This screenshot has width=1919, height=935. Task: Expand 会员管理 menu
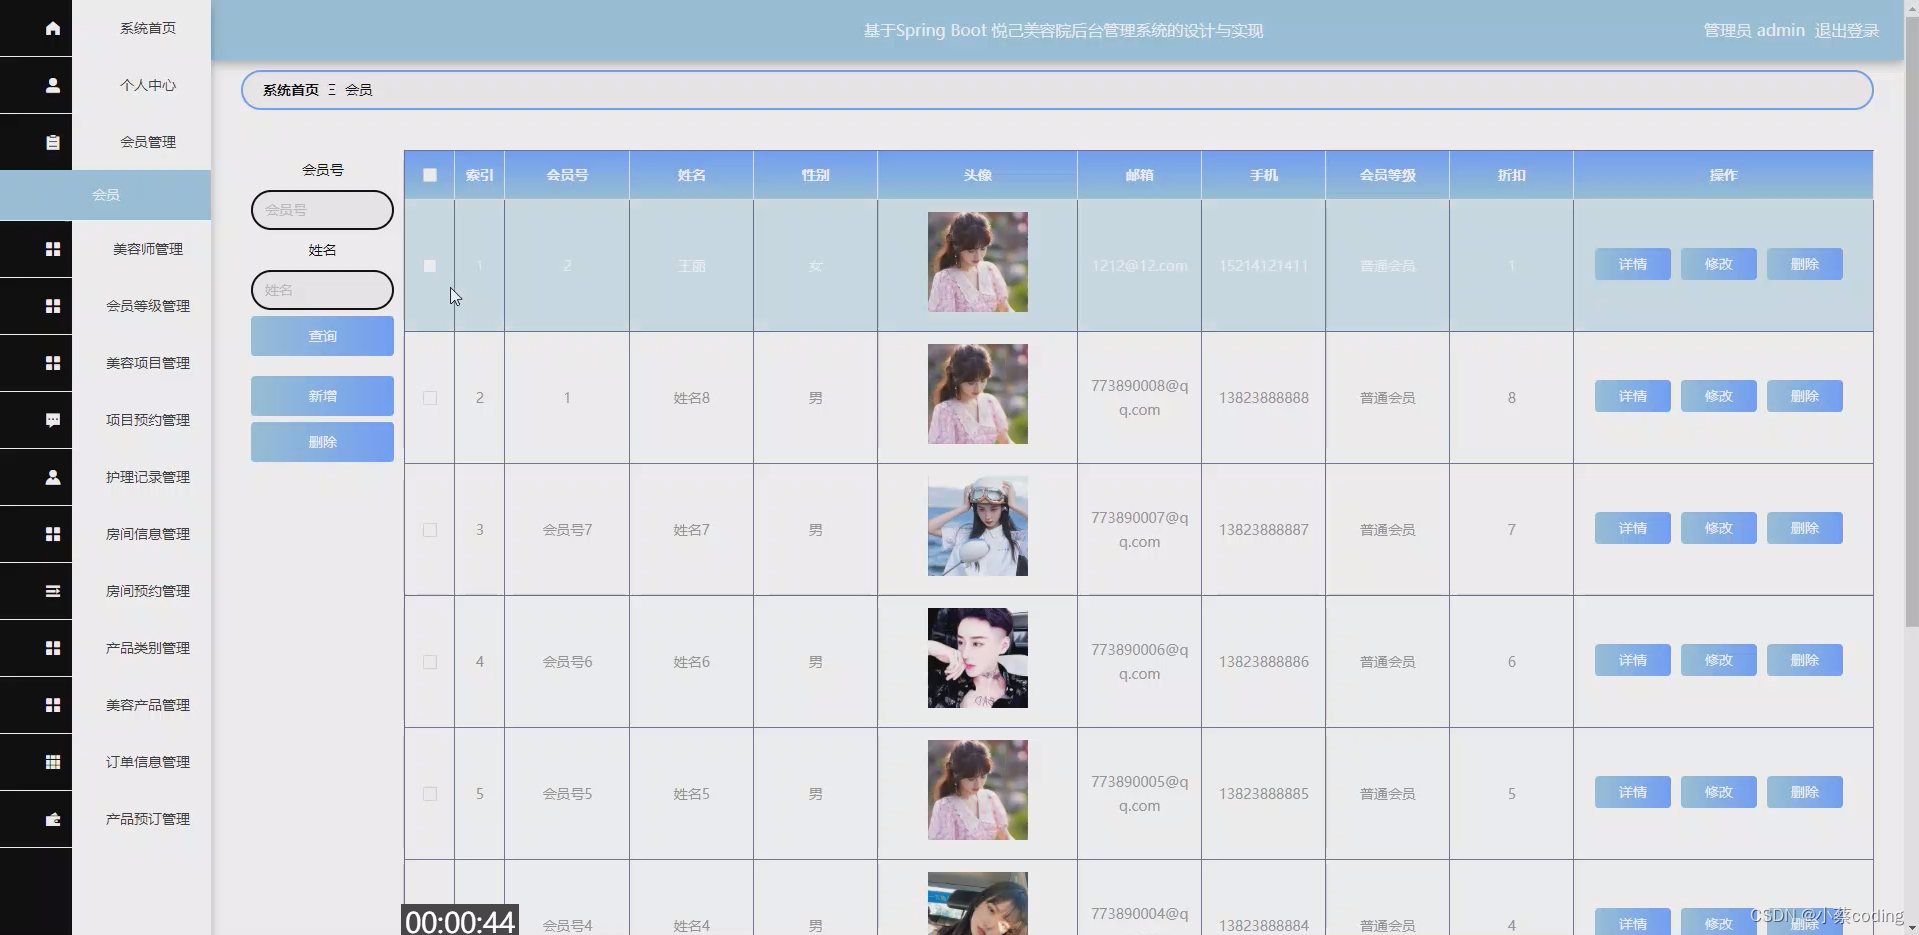point(148,142)
